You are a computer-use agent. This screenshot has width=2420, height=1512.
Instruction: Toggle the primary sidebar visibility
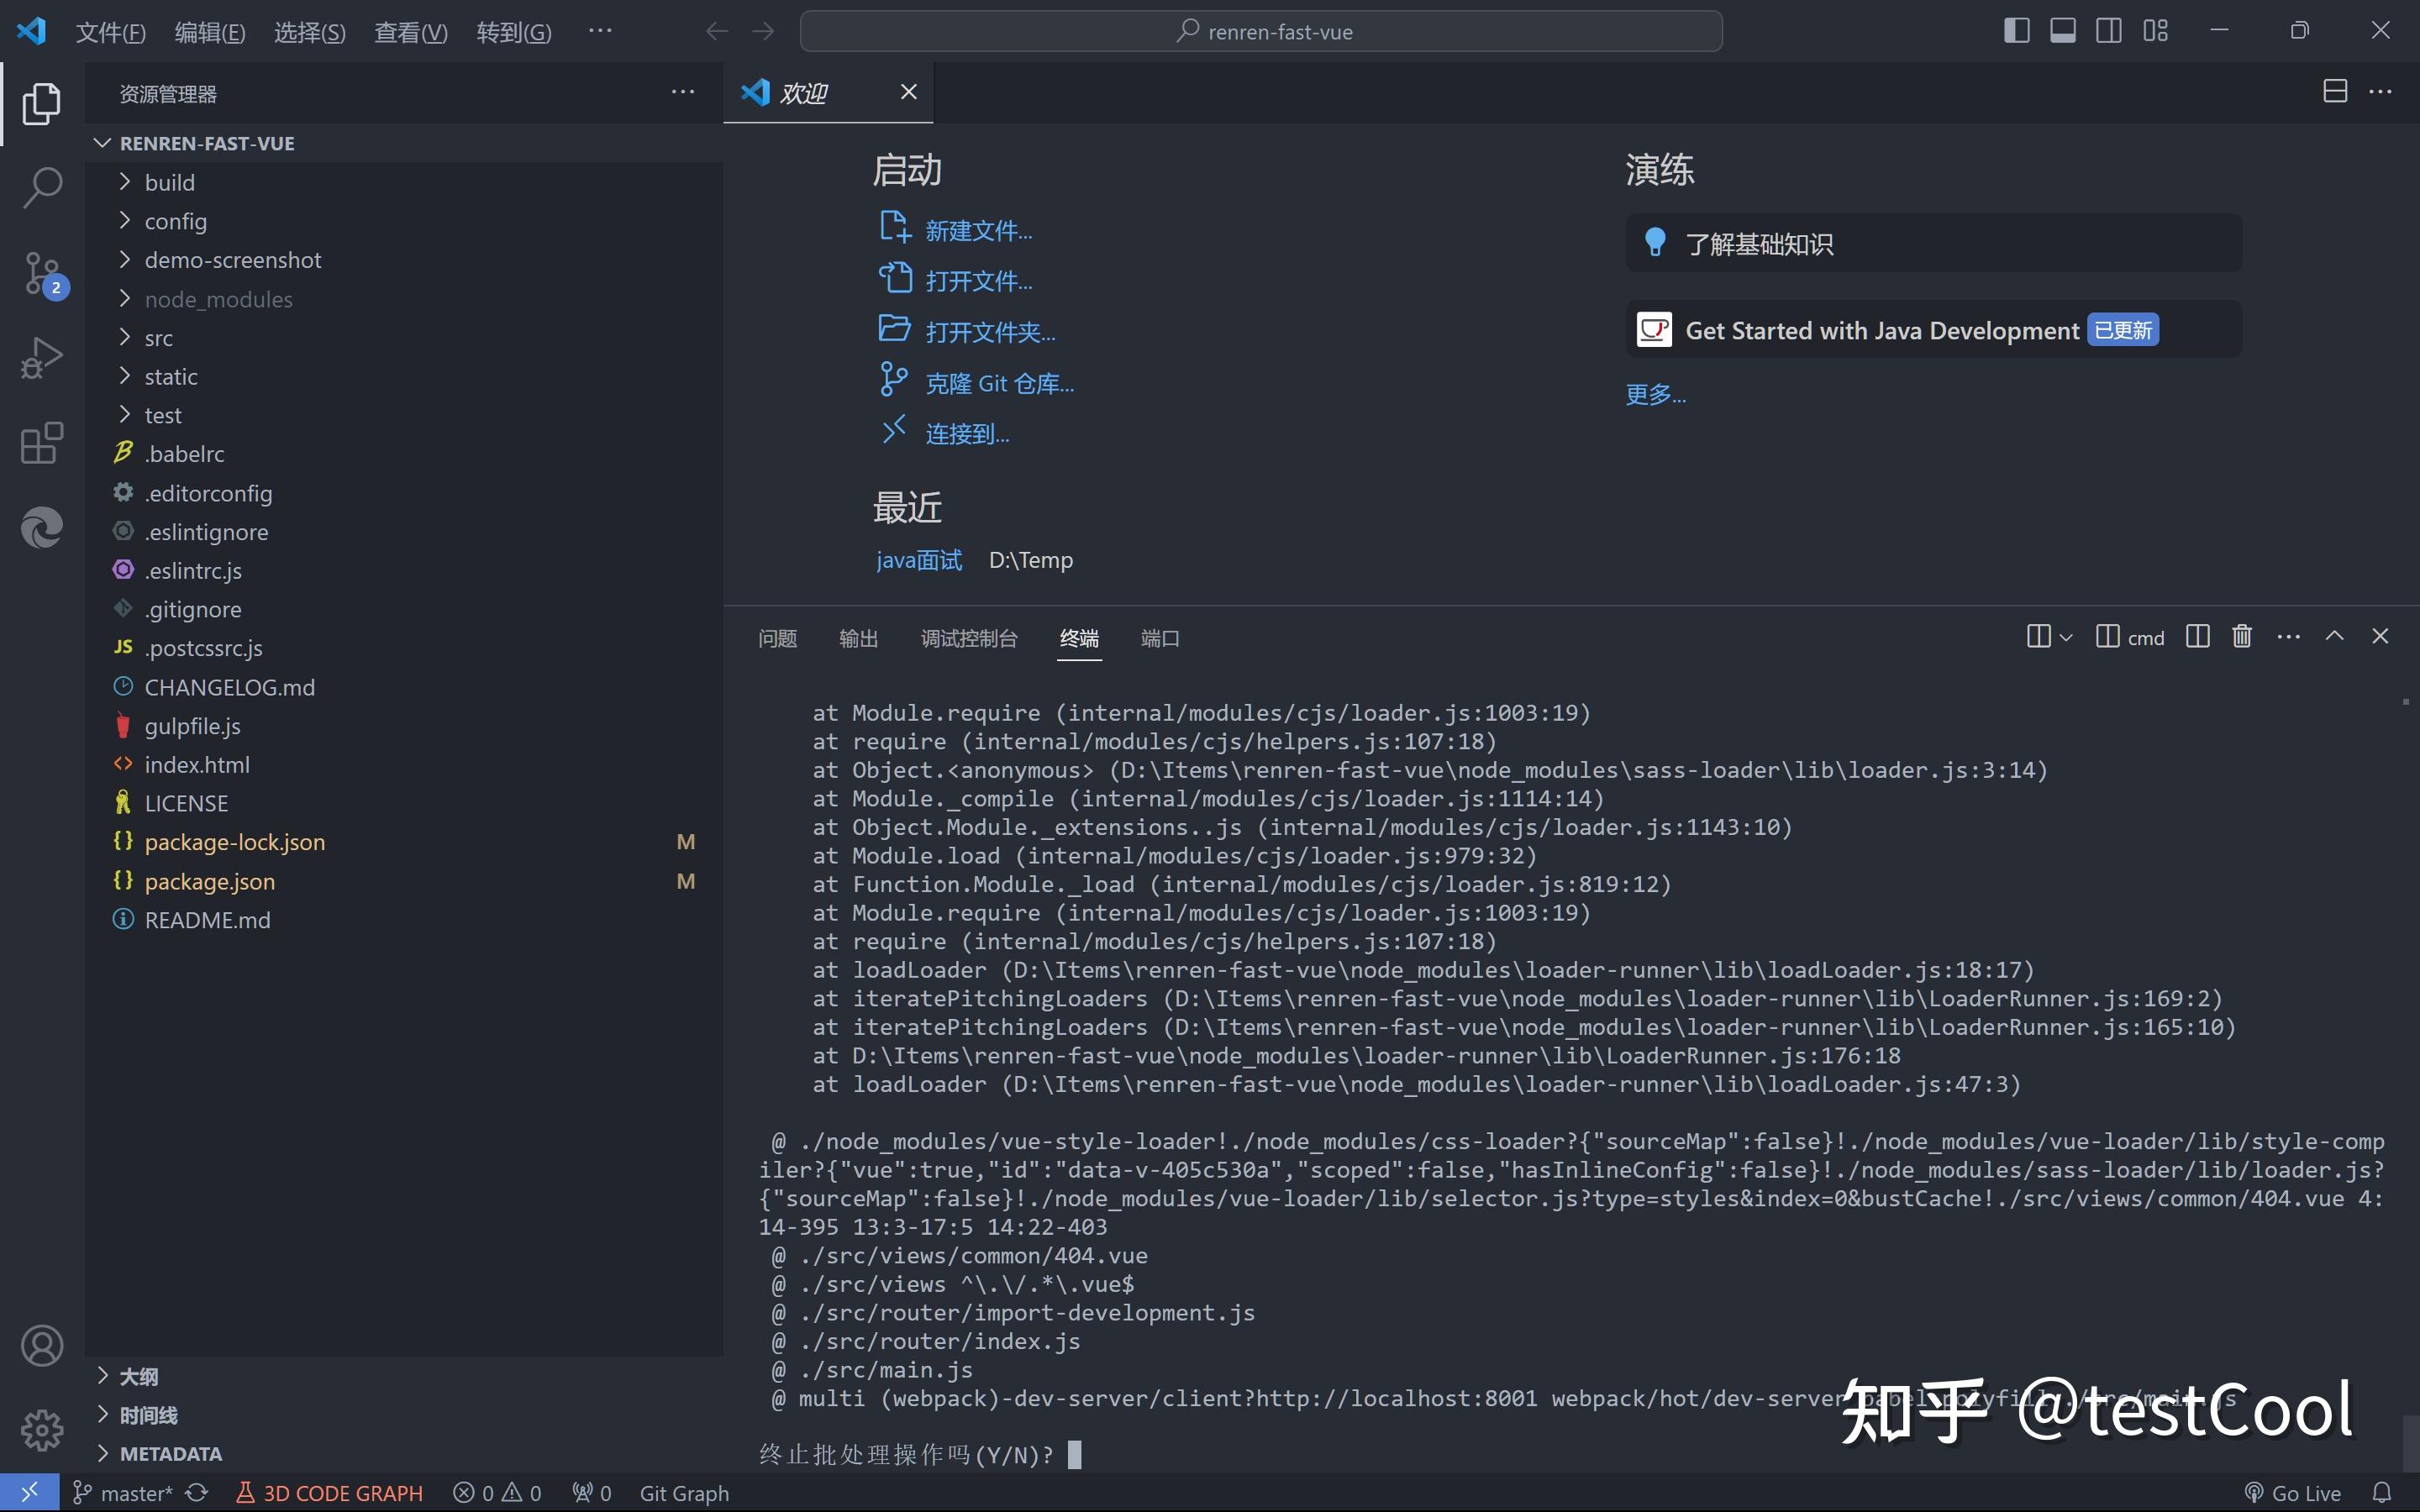pyautogui.click(x=2017, y=30)
